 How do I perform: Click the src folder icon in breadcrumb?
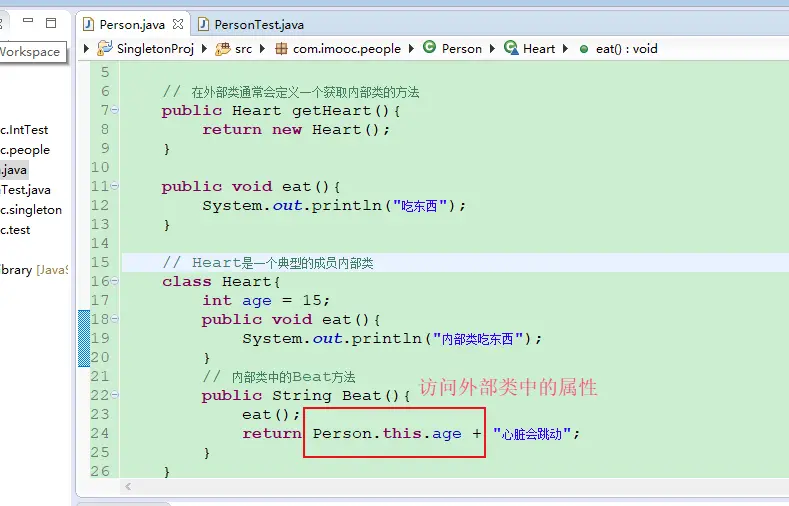click(223, 49)
